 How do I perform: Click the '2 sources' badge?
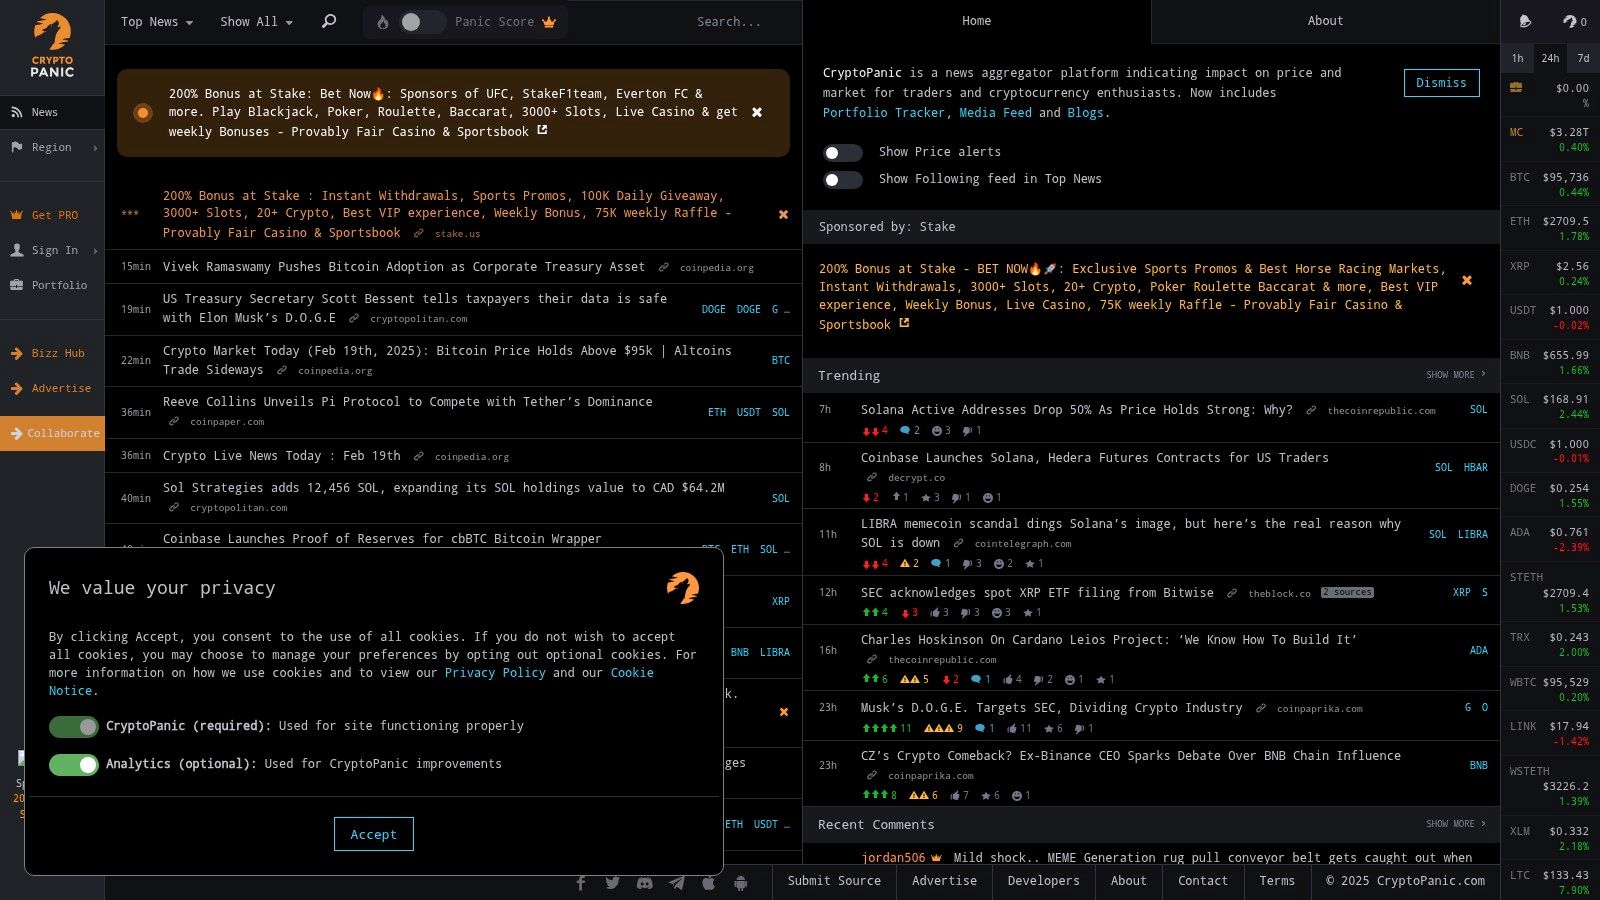tap(1347, 593)
